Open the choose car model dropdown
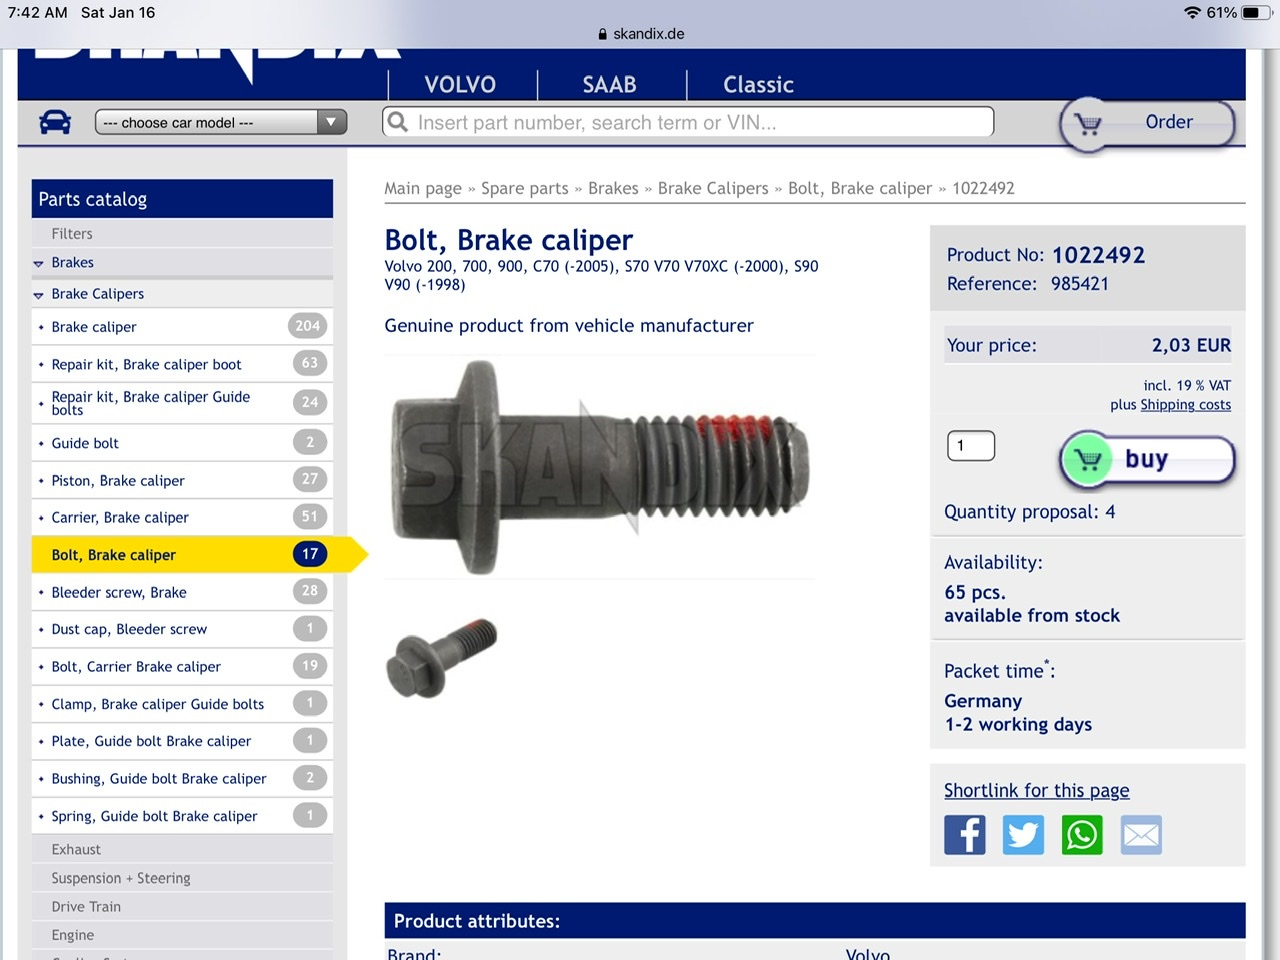Image resolution: width=1280 pixels, height=960 pixels. coord(220,122)
